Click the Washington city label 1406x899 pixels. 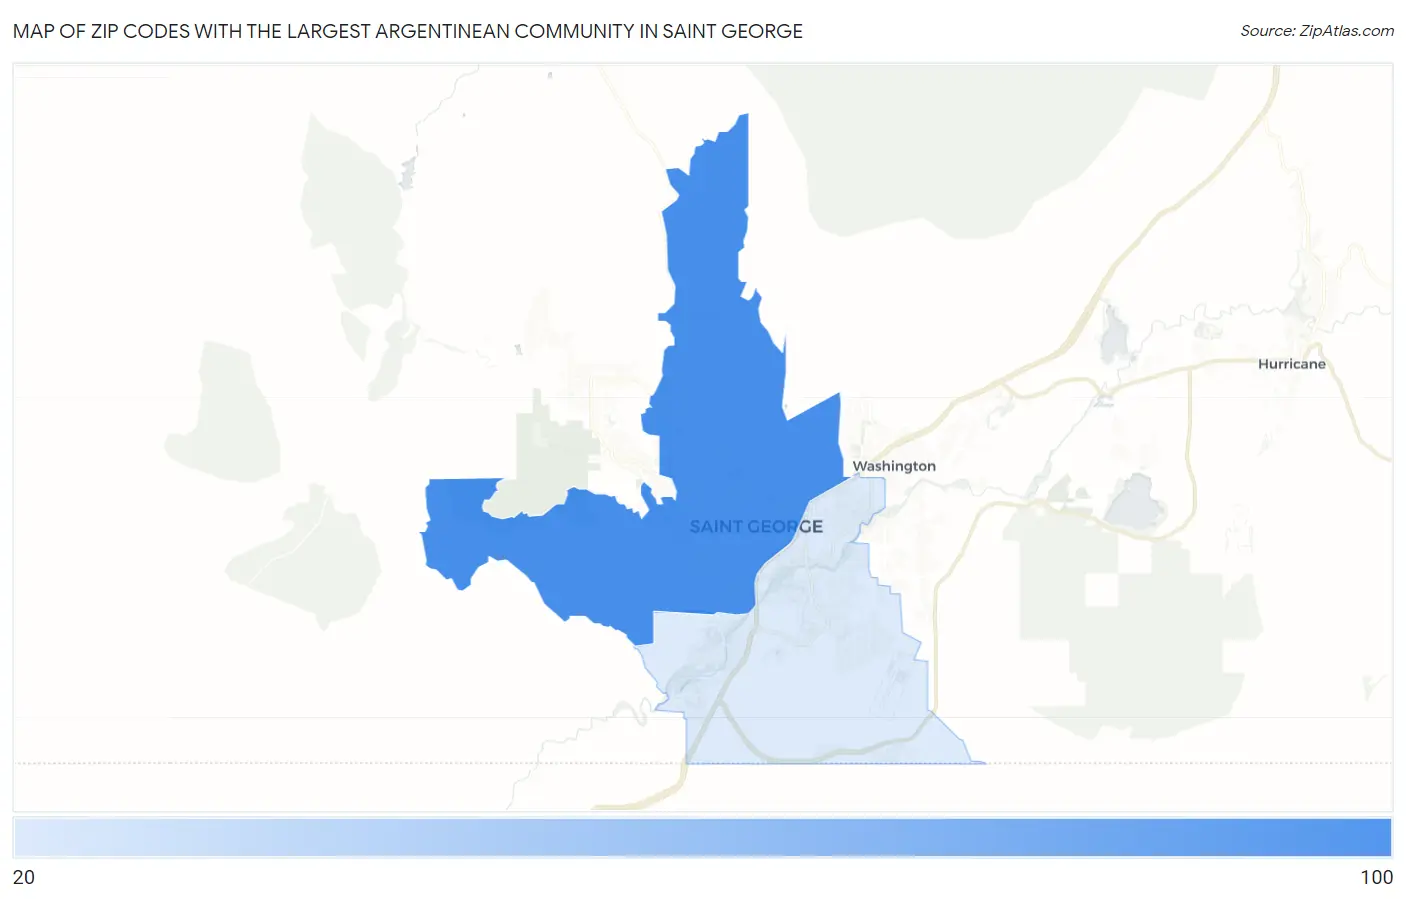point(894,466)
